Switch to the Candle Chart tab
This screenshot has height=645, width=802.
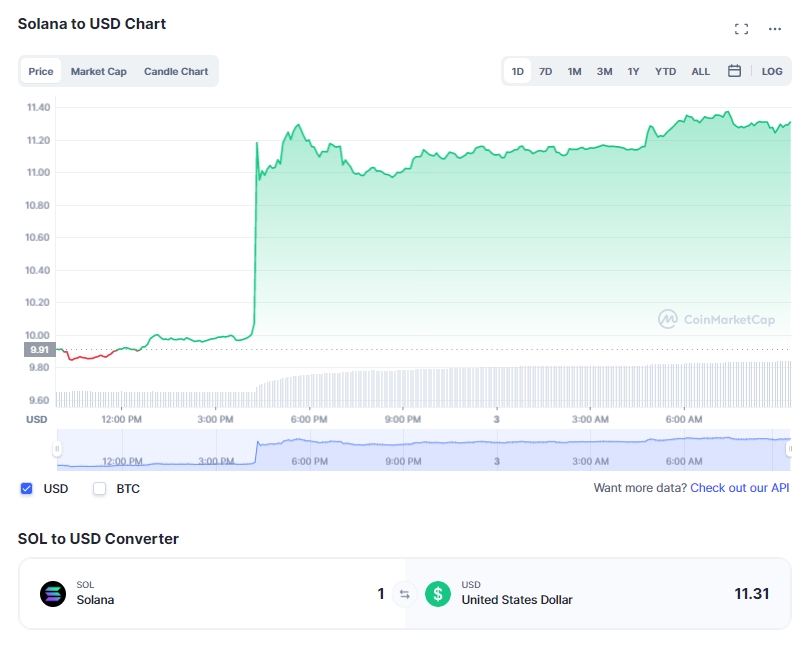coord(176,71)
